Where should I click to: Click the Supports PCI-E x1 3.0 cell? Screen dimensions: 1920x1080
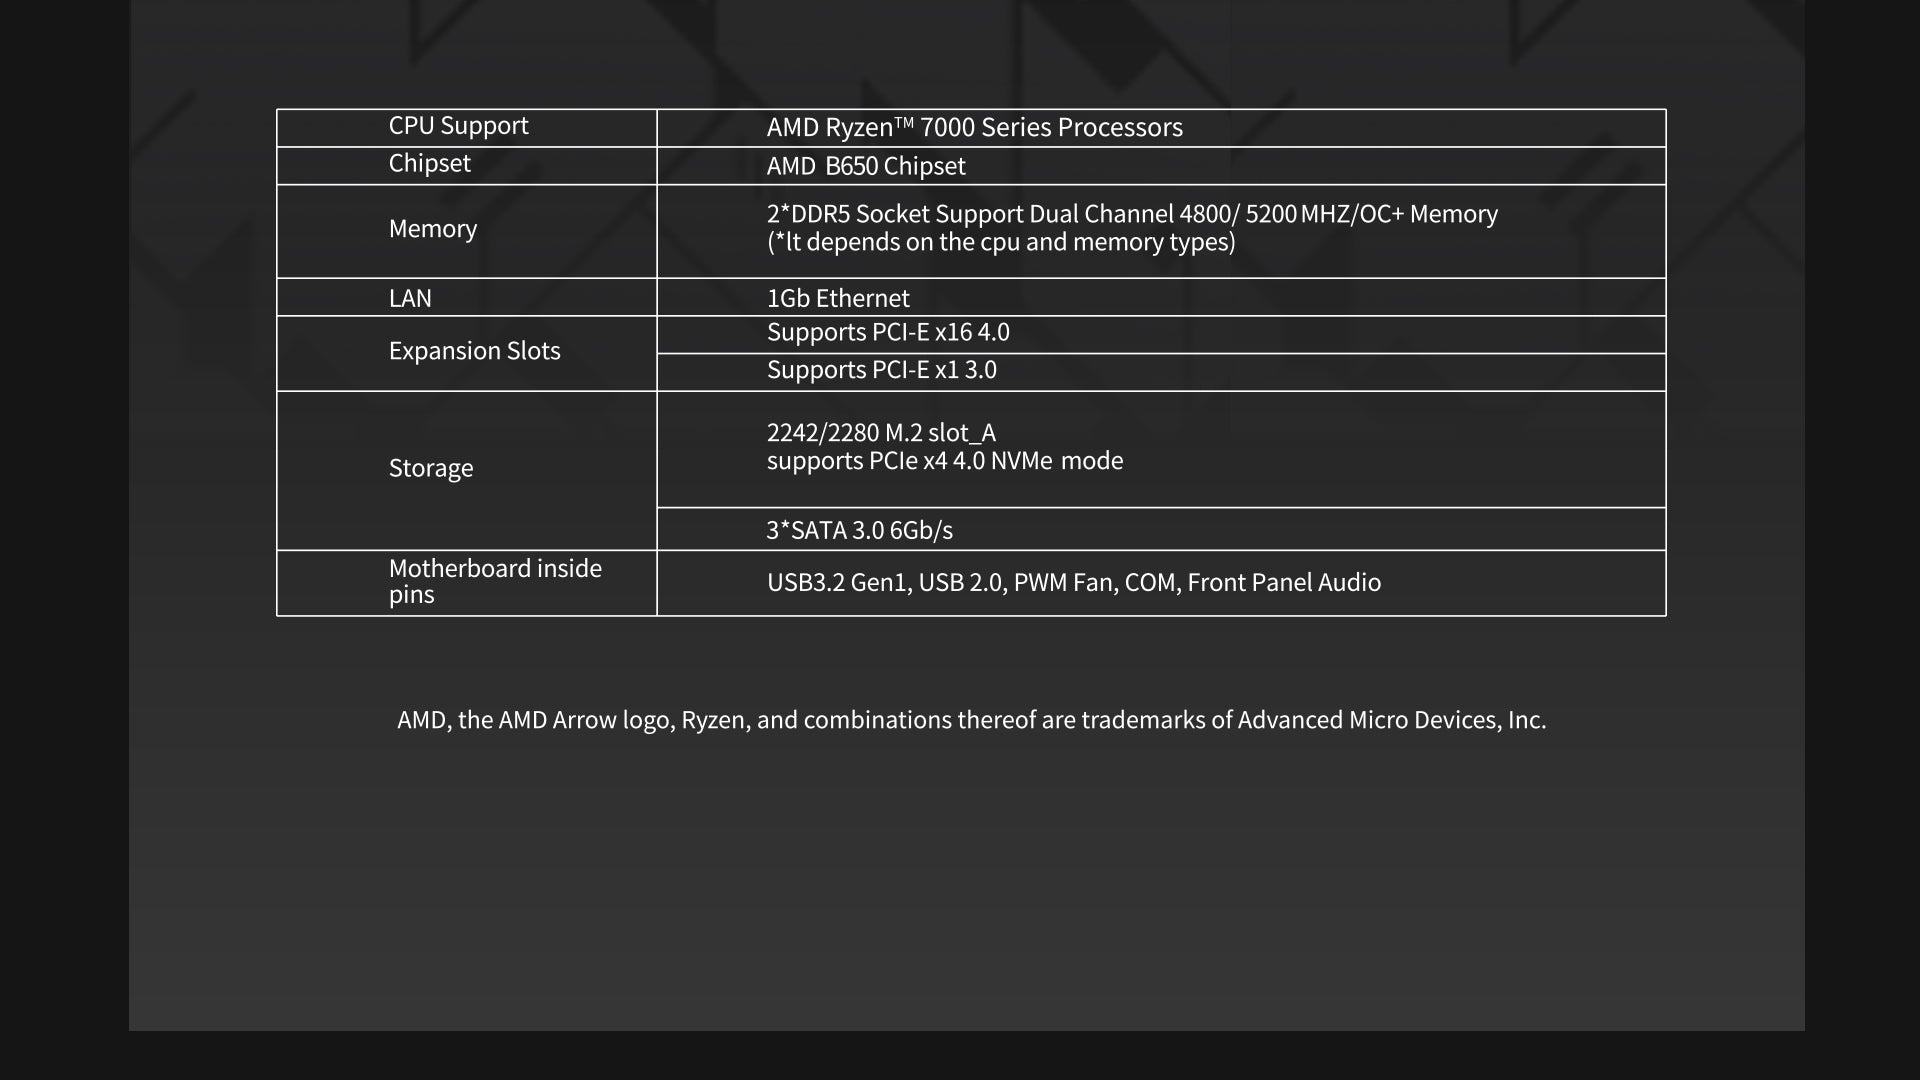click(881, 370)
